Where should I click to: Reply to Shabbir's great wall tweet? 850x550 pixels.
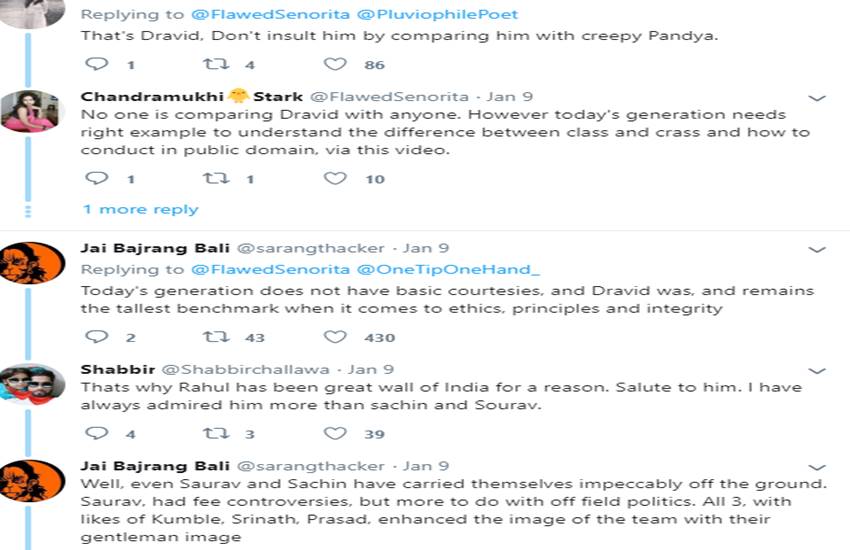click(97, 433)
